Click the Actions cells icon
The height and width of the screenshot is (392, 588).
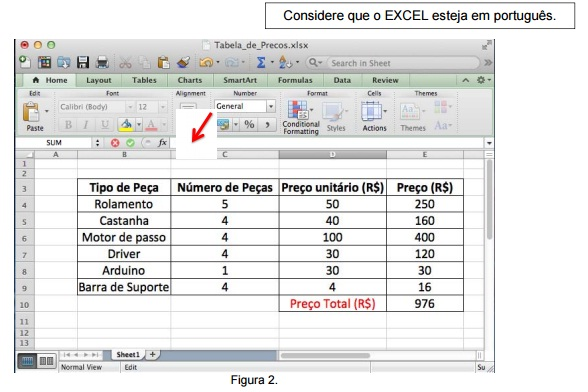[x=371, y=111]
